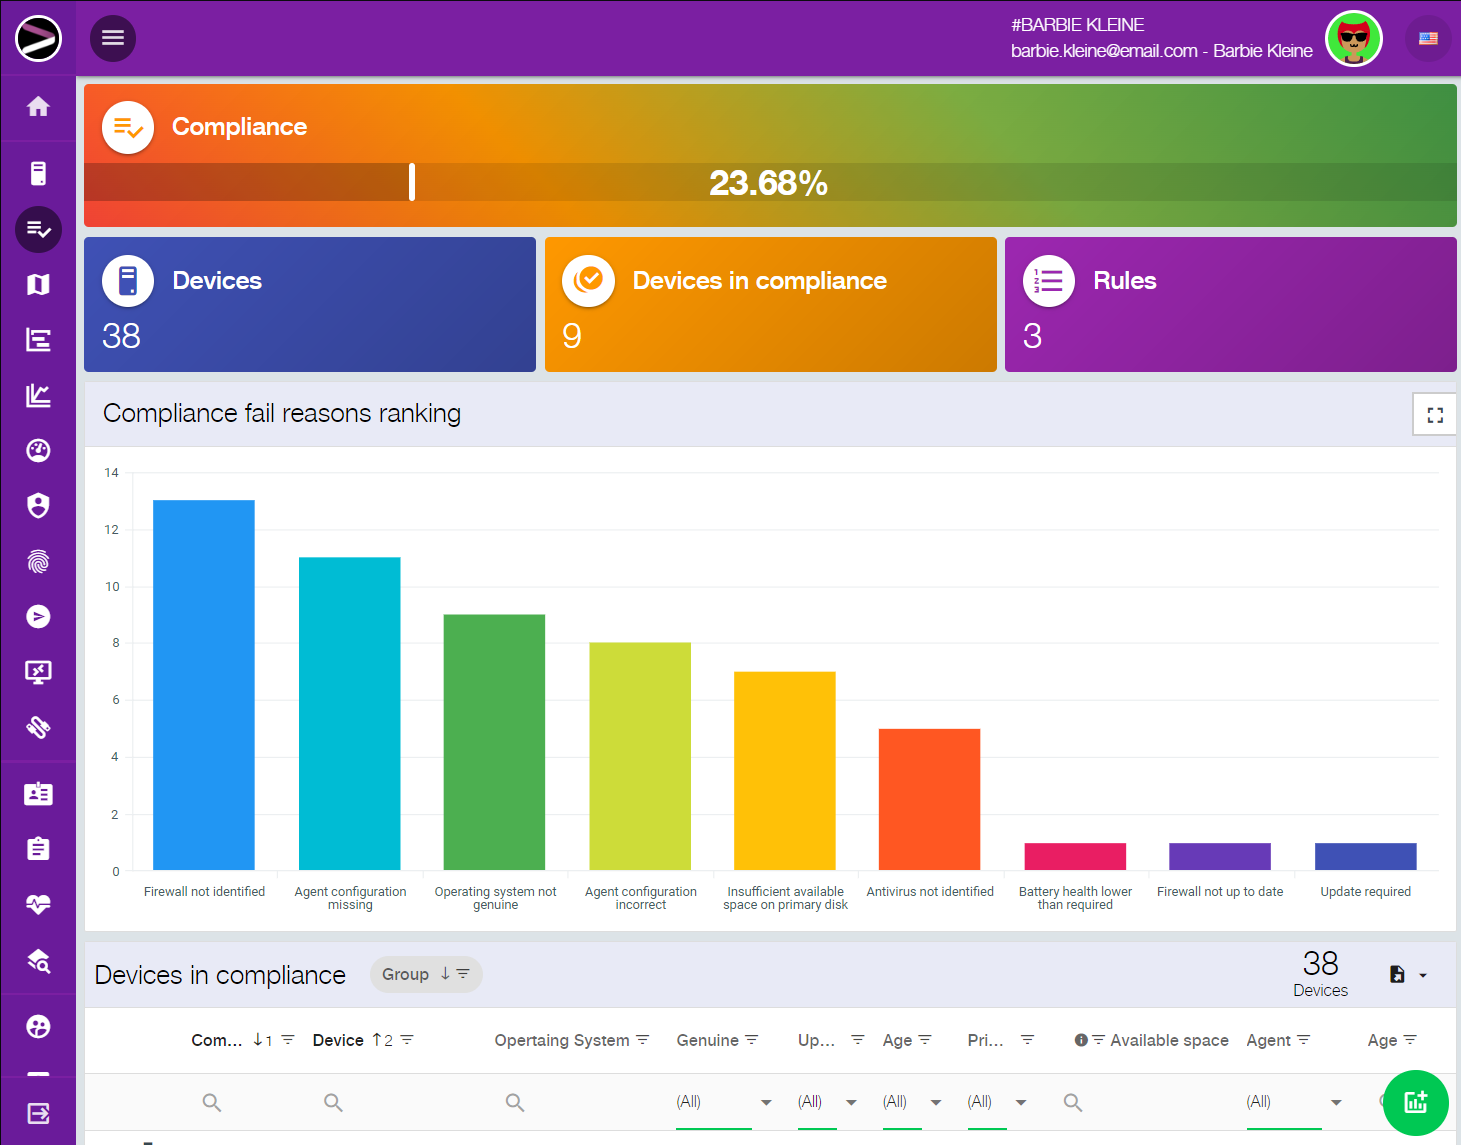Open the hamburger navigation menu
The width and height of the screenshot is (1461, 1145).
click(113, 38)
